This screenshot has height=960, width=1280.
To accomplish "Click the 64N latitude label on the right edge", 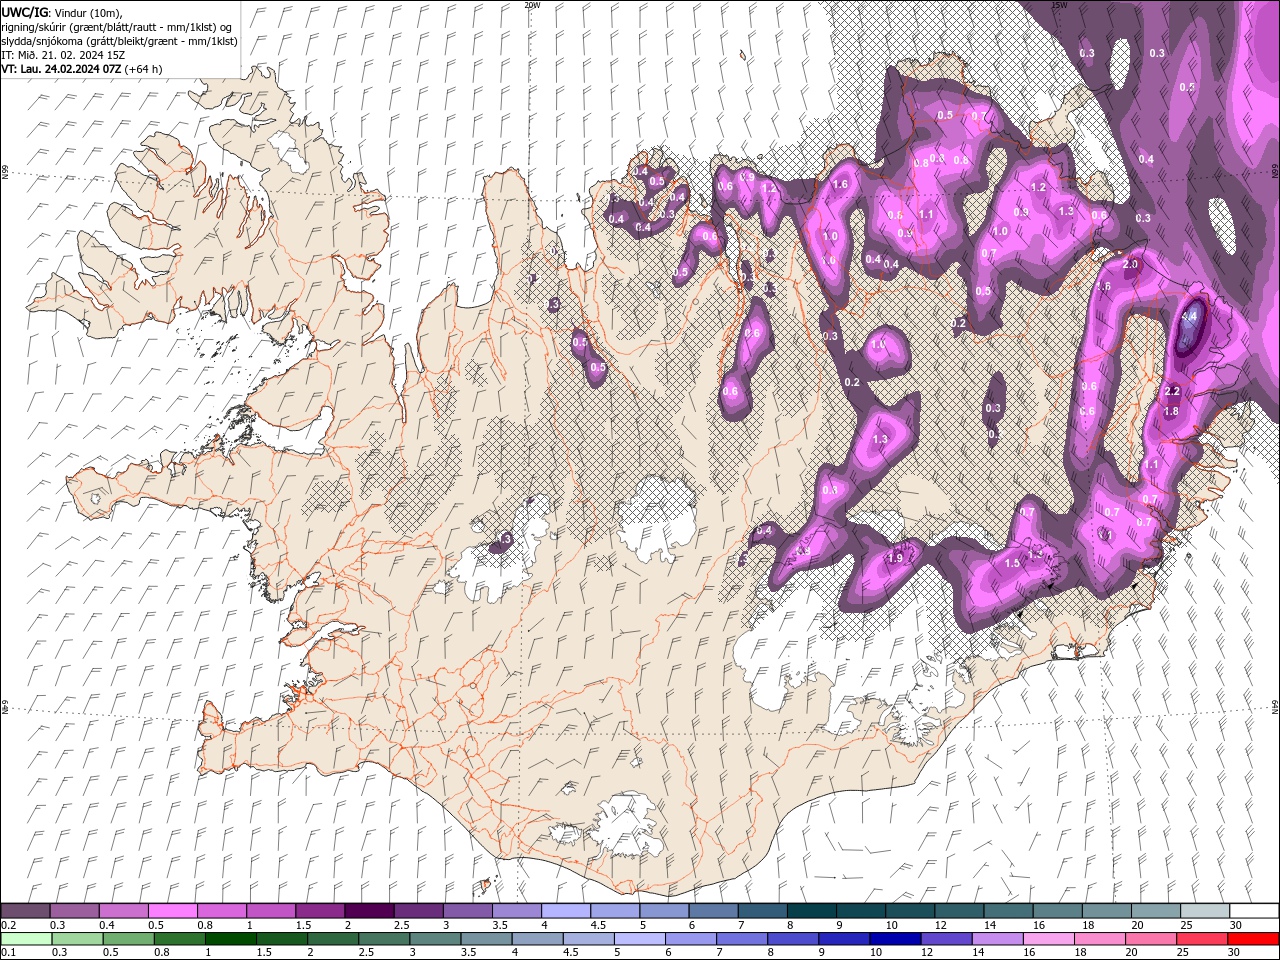I will (1275, 706).
